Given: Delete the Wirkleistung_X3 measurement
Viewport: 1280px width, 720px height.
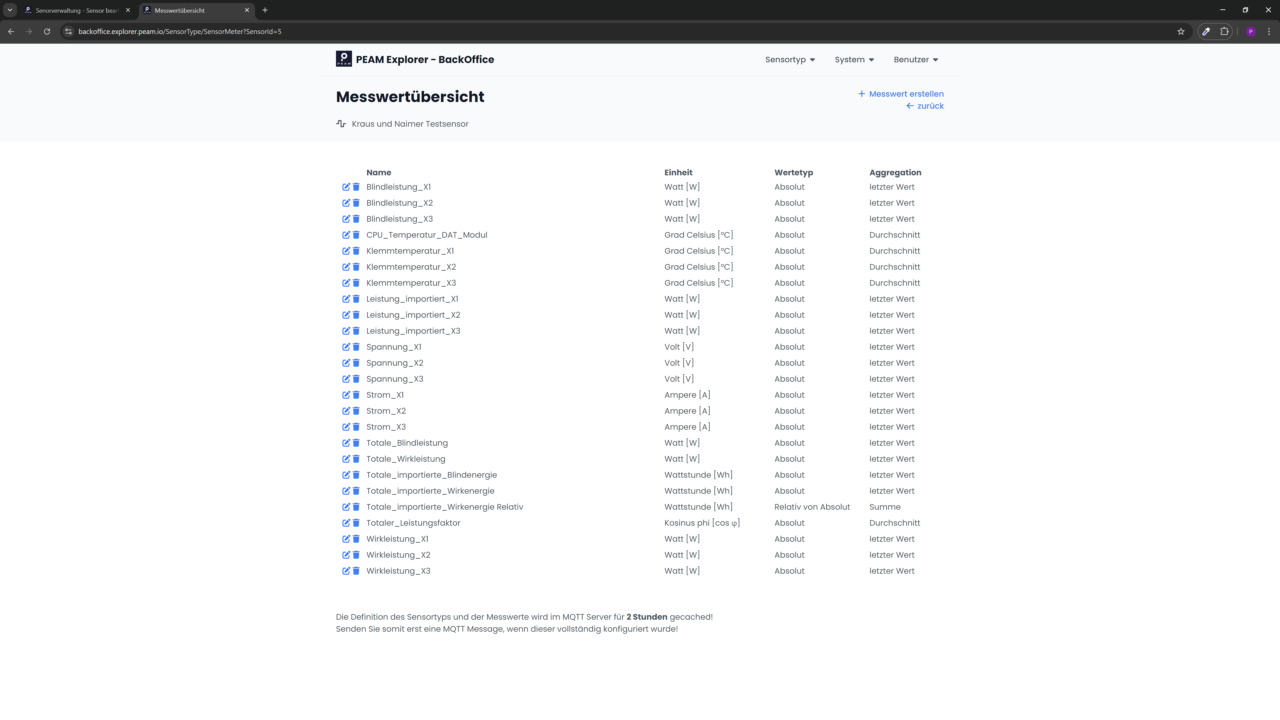Looking at the screenshot, I should (x=356, y=571).
